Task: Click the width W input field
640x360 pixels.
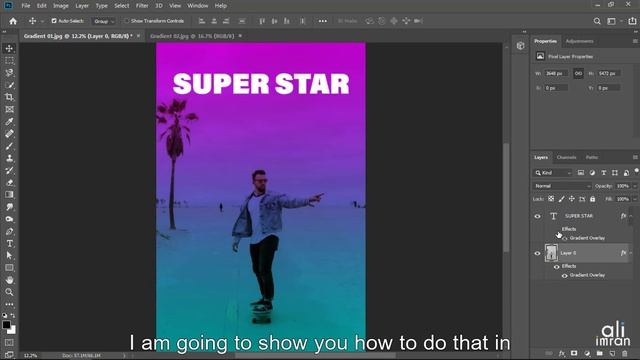Action: click(x=556, y=73)
